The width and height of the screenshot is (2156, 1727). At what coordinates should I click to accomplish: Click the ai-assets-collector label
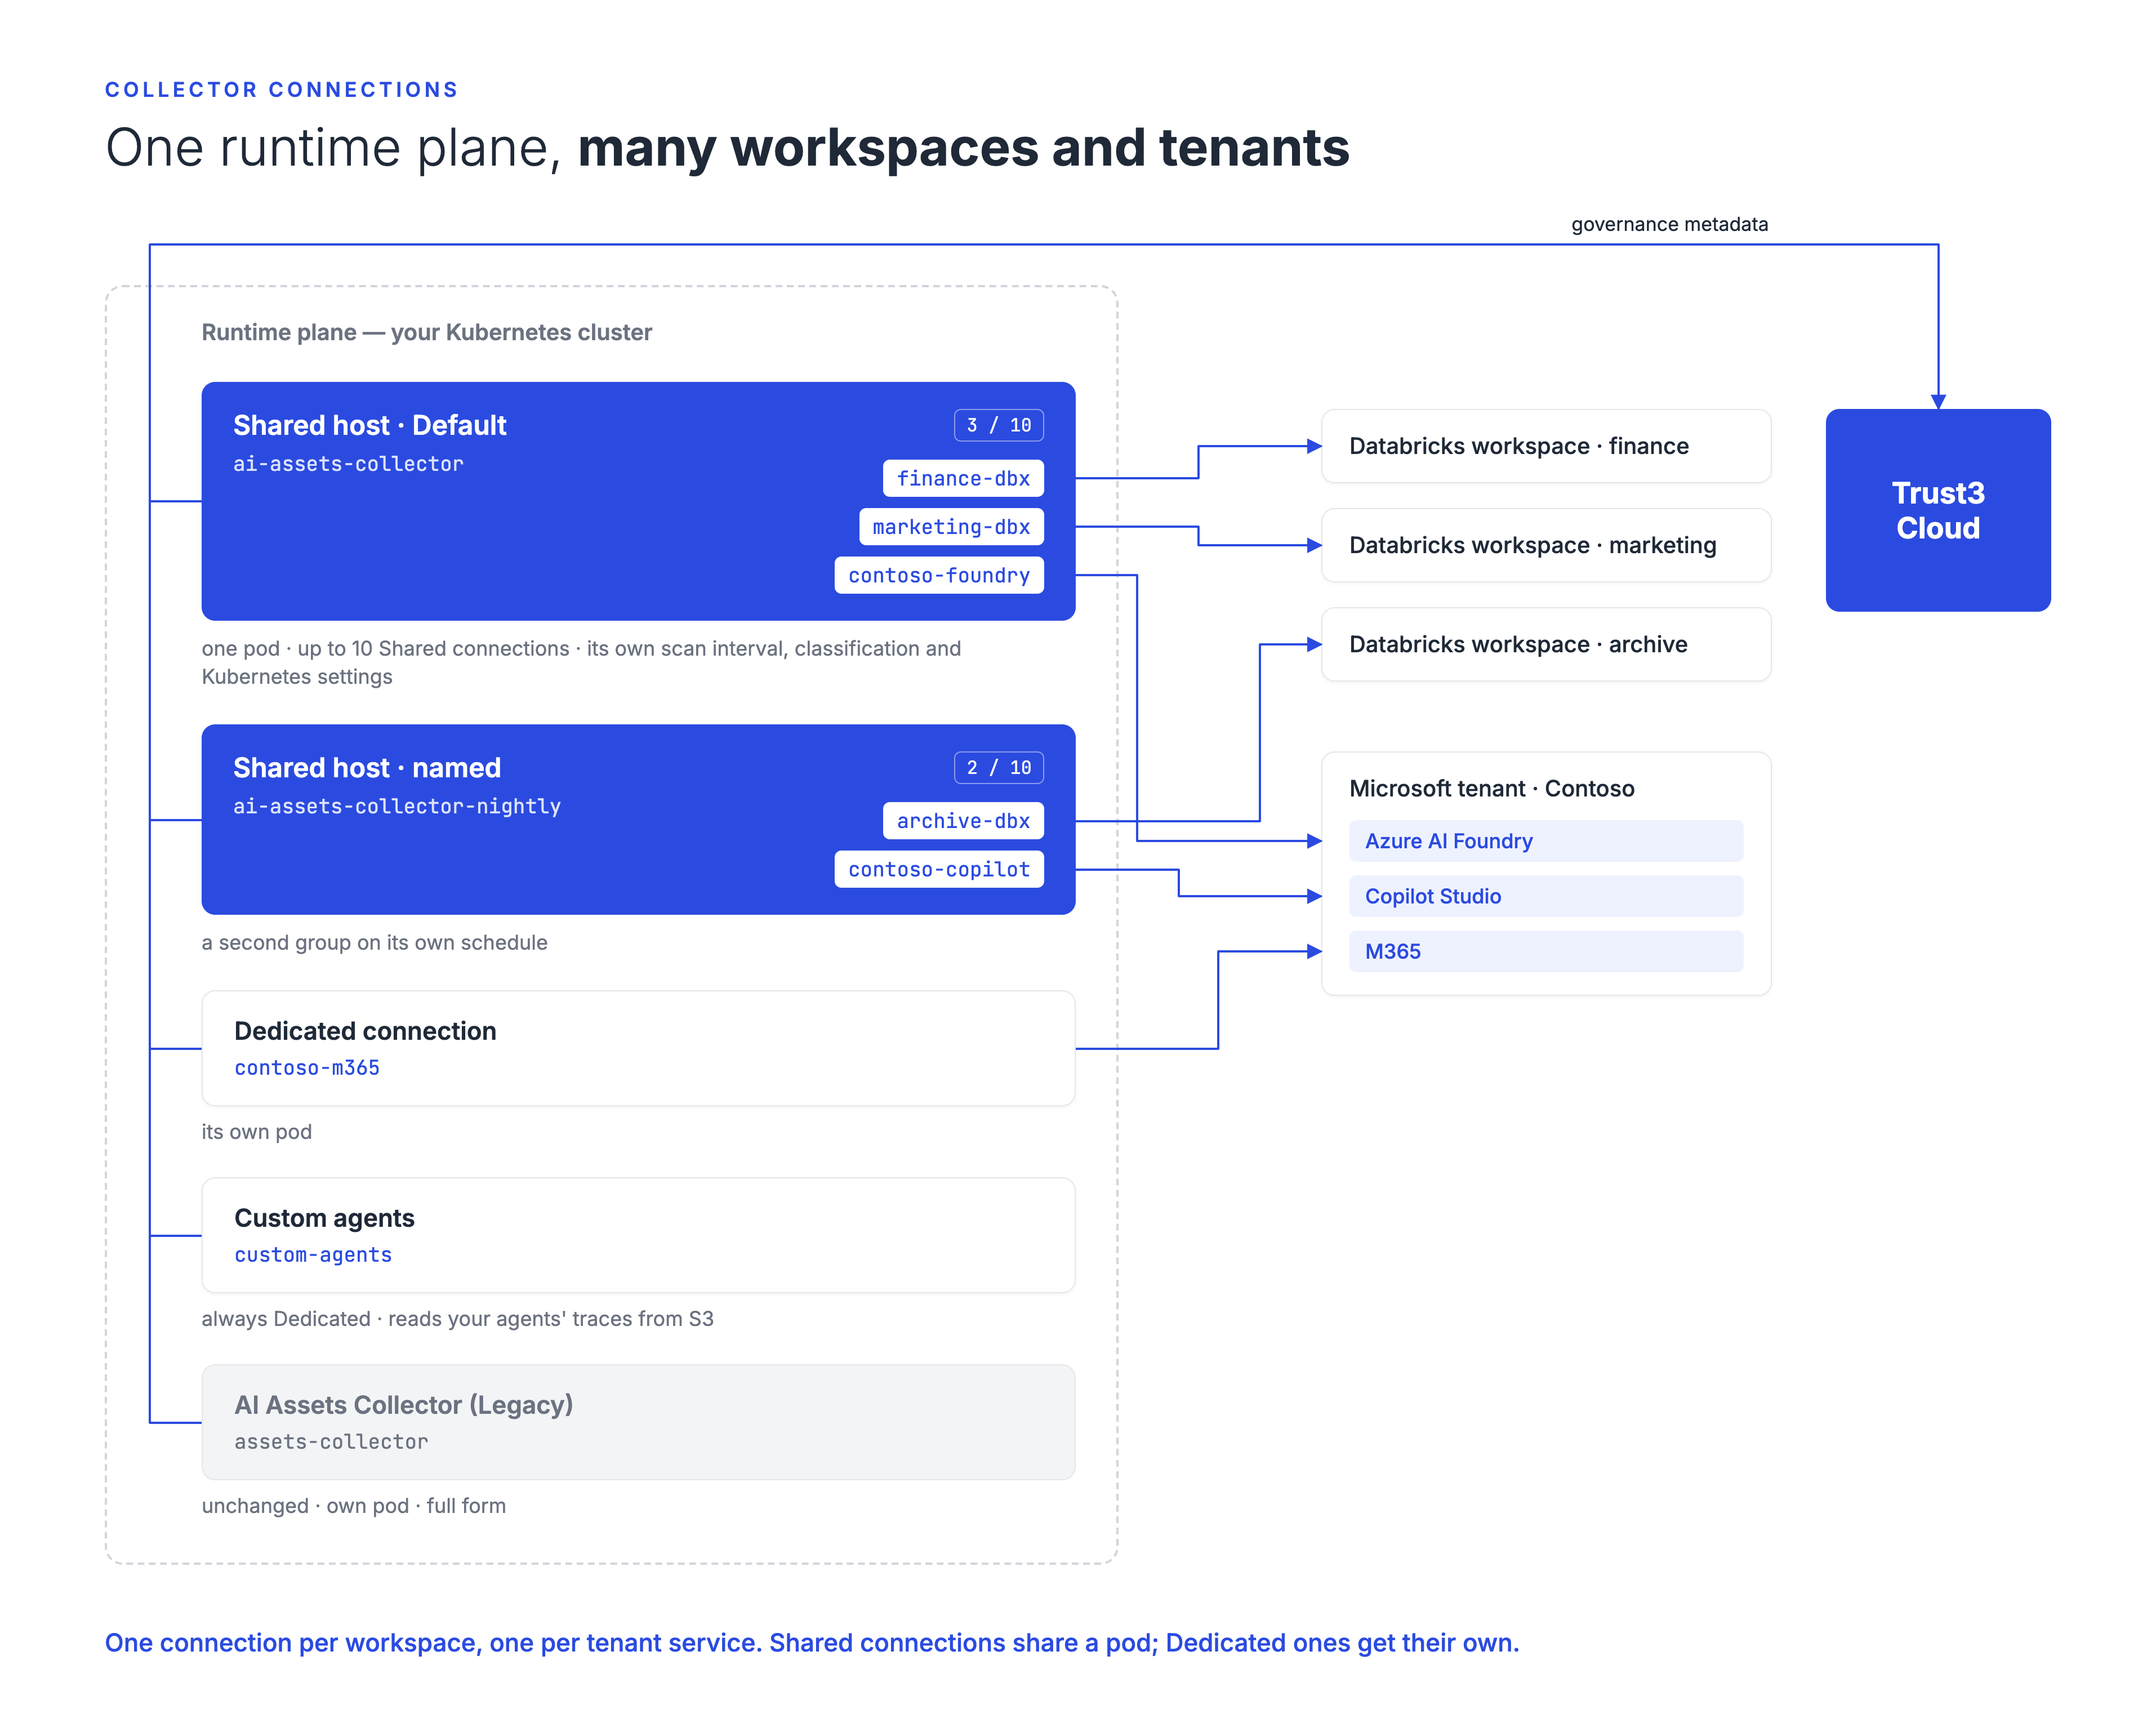click(348, 464)
